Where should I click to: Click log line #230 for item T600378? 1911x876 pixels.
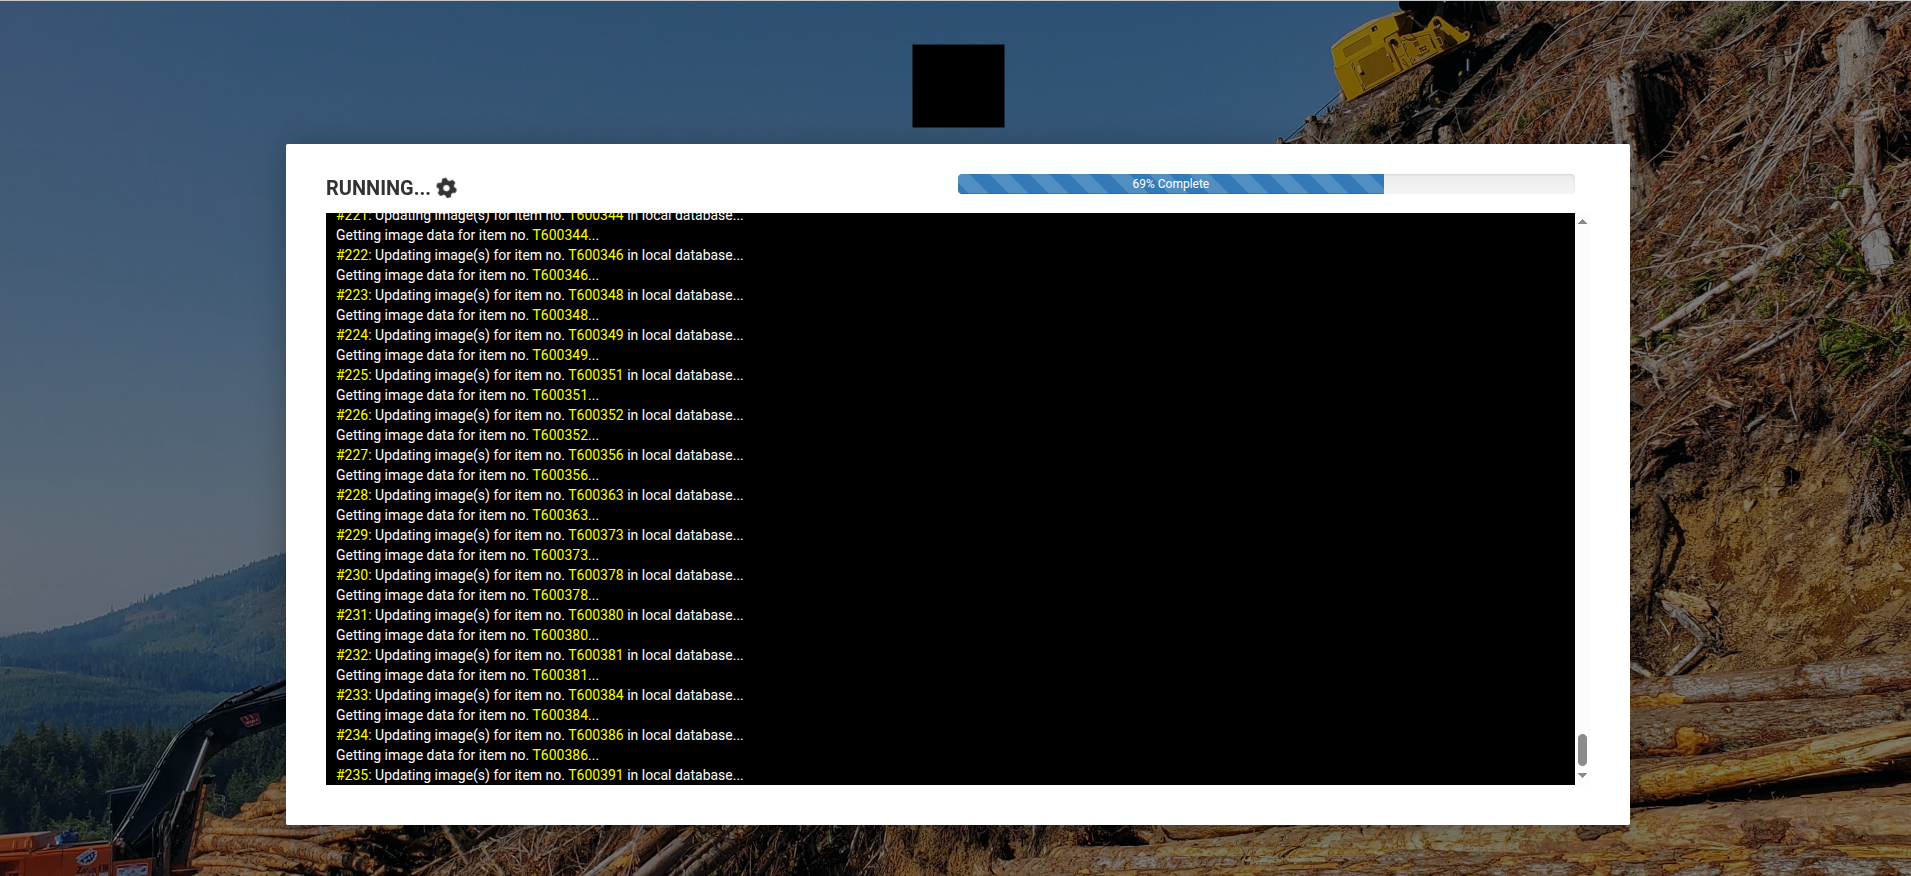coord(540,575)
